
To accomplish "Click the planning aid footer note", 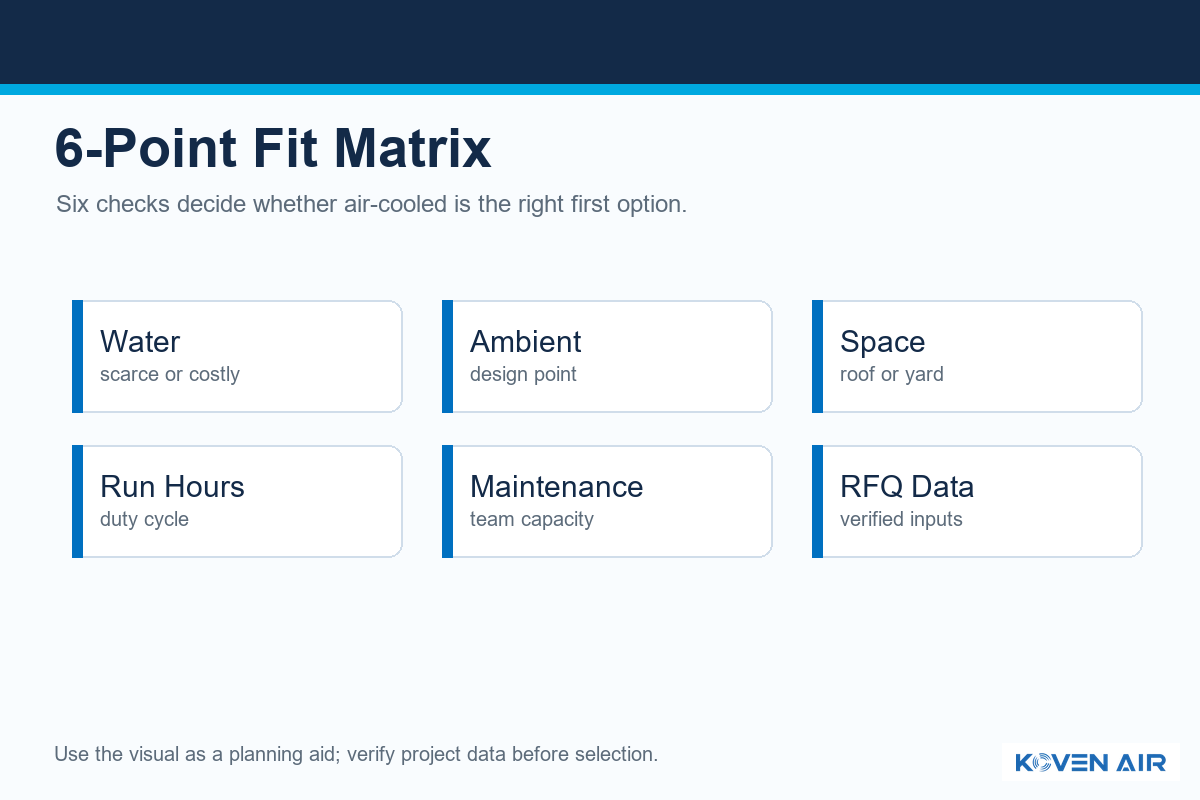I will point(356,754).
